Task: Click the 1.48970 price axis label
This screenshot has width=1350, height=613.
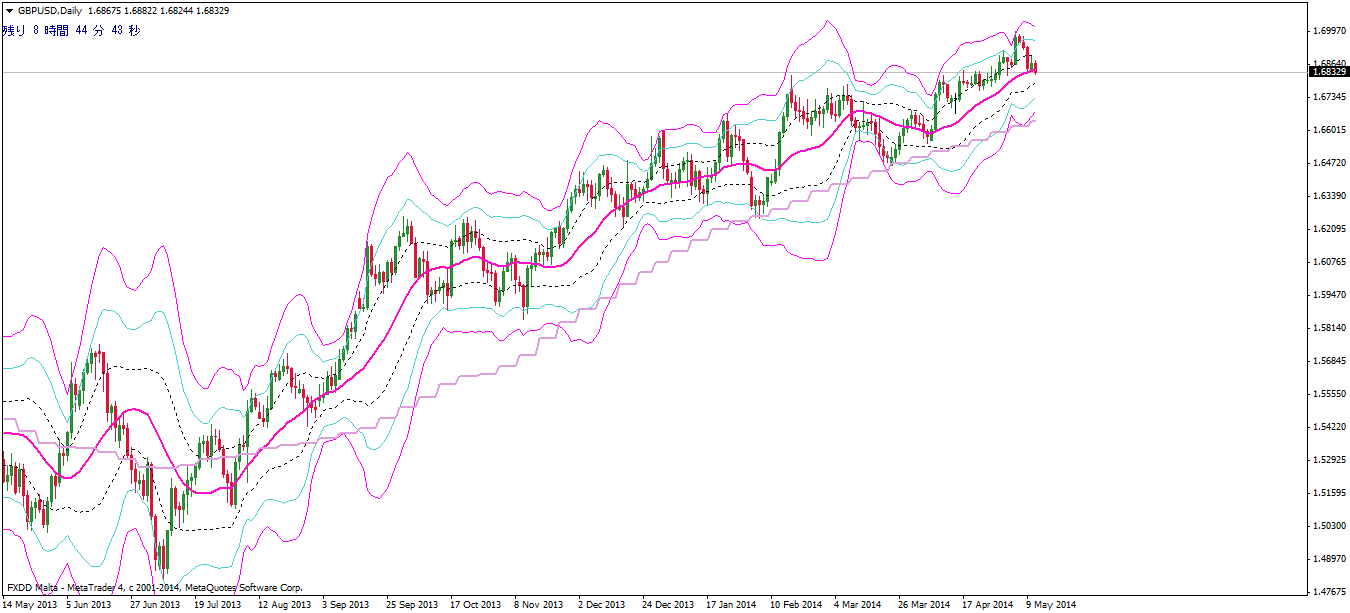Action: [1328, 559]
